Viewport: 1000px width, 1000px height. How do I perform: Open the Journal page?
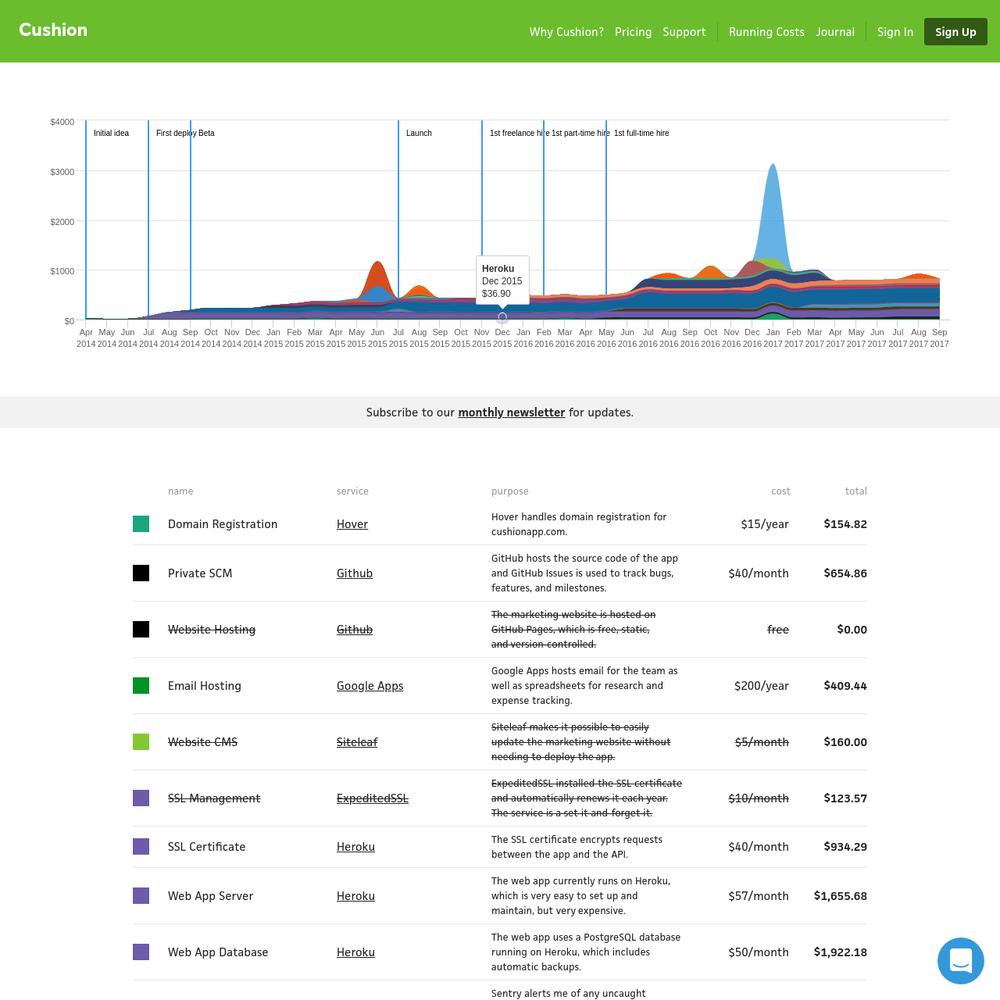point(835,32)
